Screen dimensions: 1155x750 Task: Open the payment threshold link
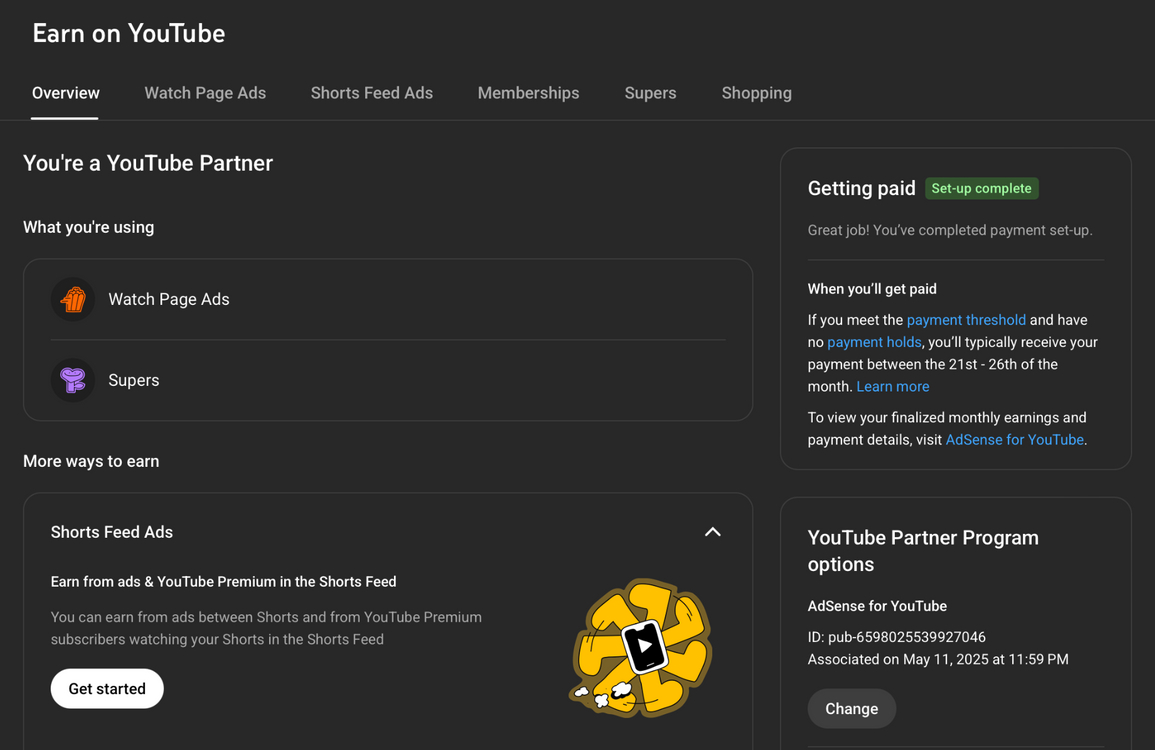[966, 320]
